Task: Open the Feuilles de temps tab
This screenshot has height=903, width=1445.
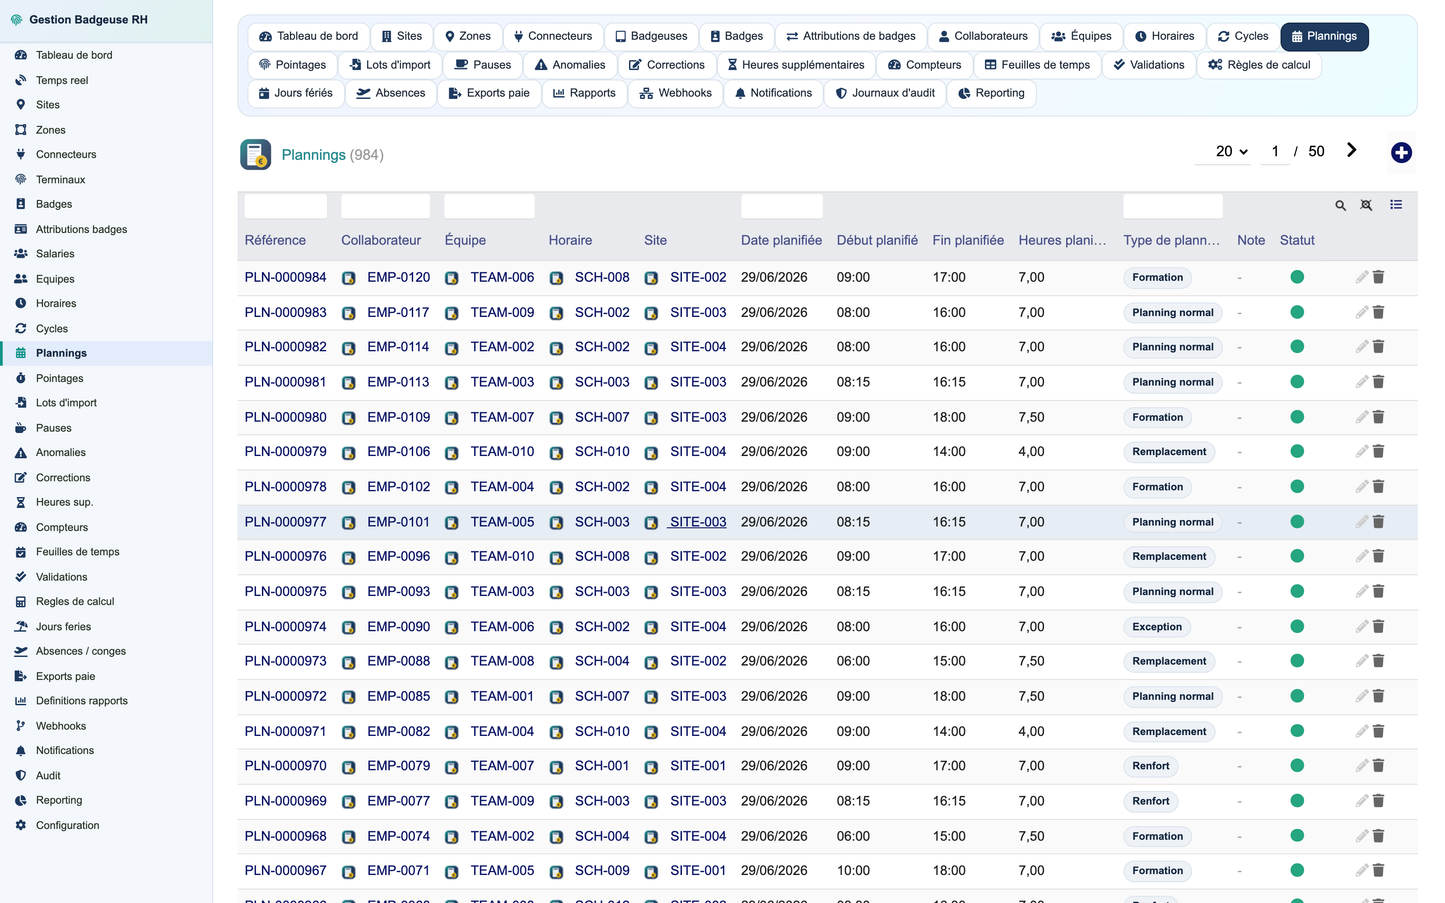Action: point(1037,65)
